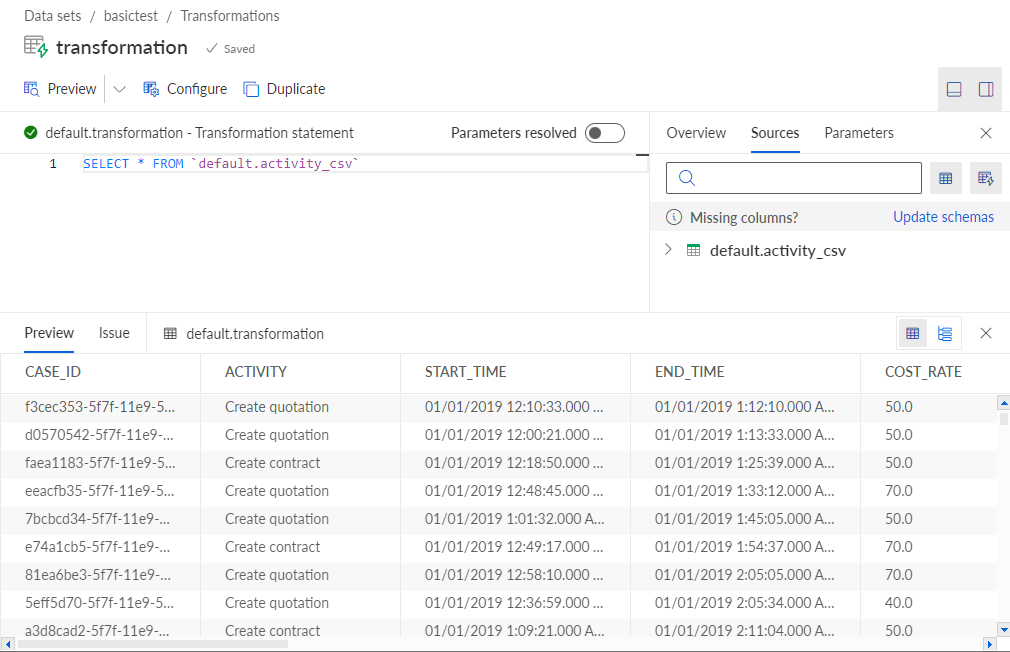The width and height of the screenshot is (1010, 652).
Task: Click the down arrow on the preview scrollbar
Action: click(x=1004, y=629)
